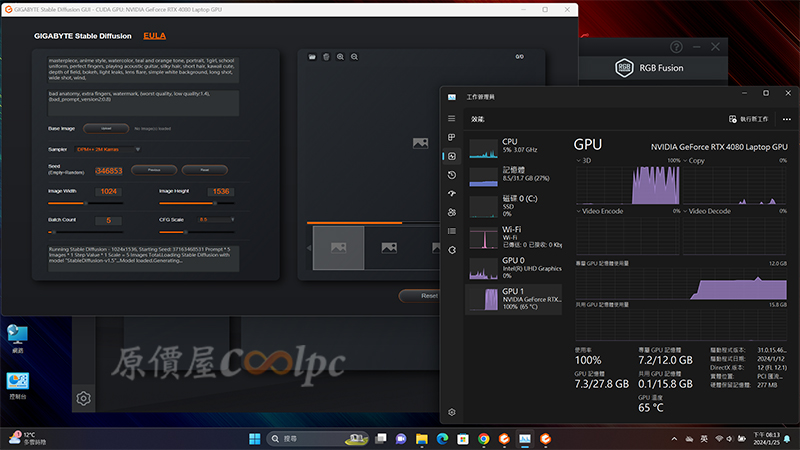The image size is (800, 450).
Task: Open Task Manager hamburger navigation menu
Action: tap(452, 118)
